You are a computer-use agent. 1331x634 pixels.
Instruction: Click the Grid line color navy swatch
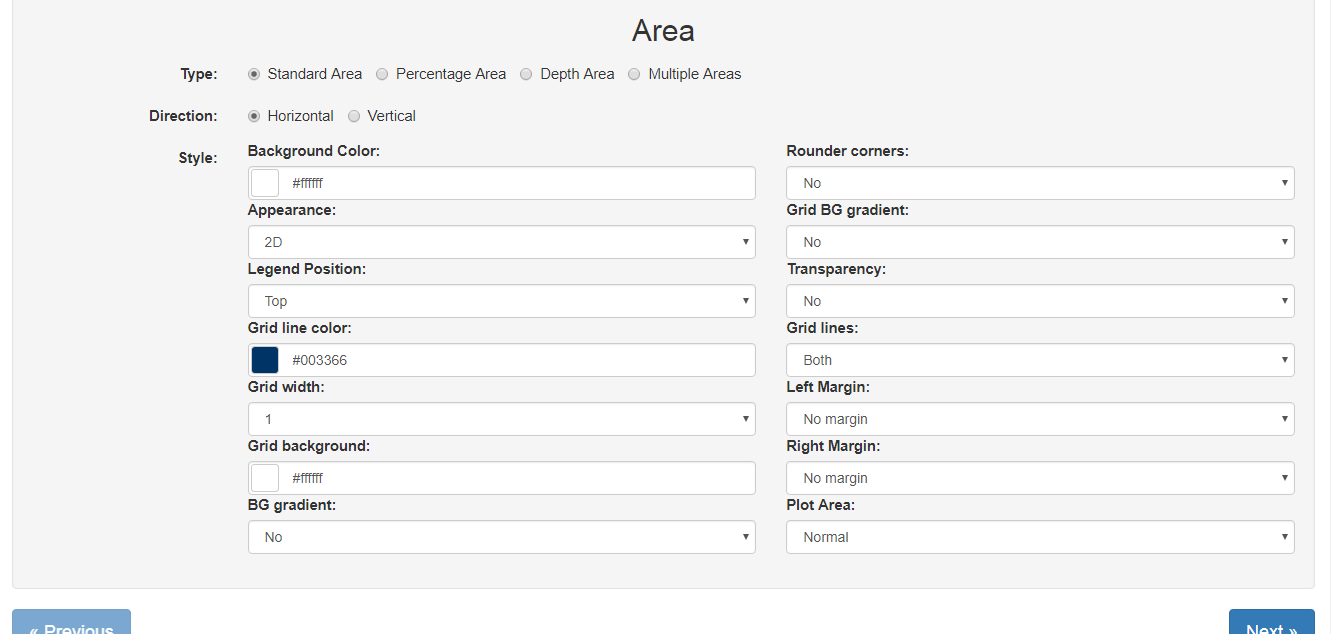(265, 360)
